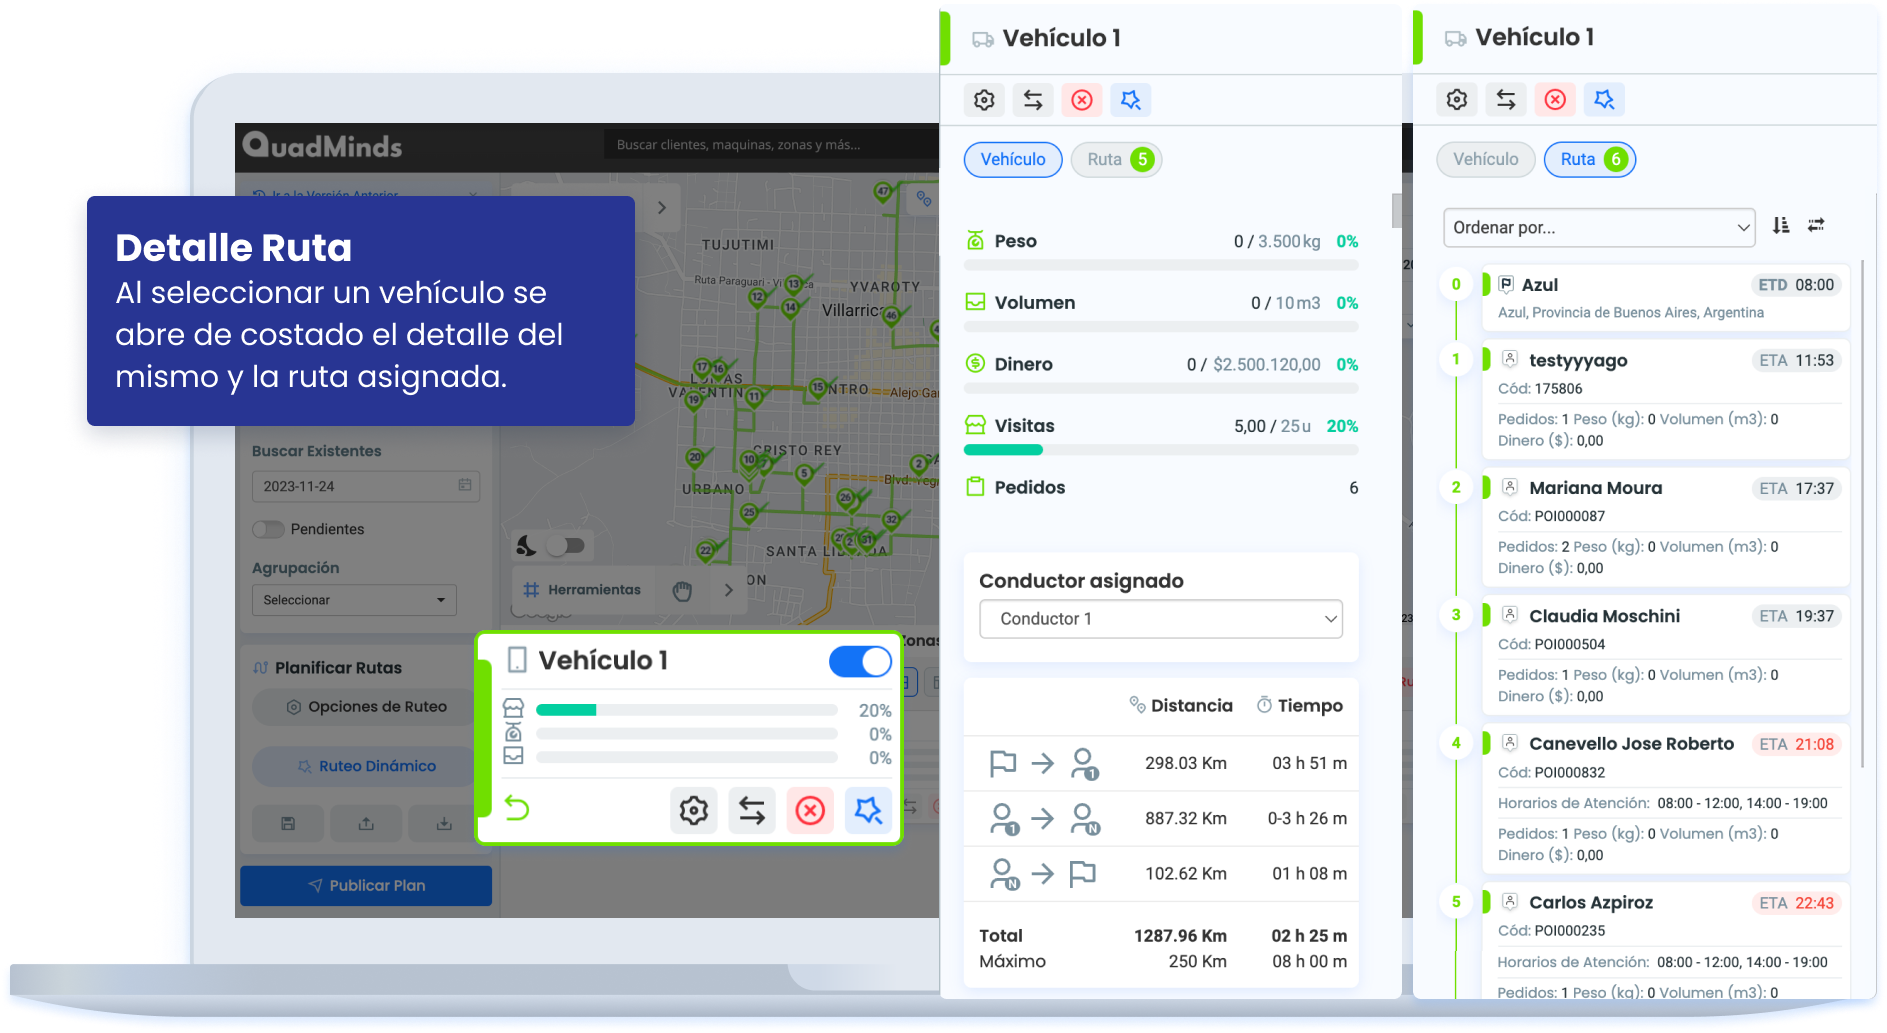Click the Visitas progress bar
The image size is (1887, 1033).
tap(1160, 450)
